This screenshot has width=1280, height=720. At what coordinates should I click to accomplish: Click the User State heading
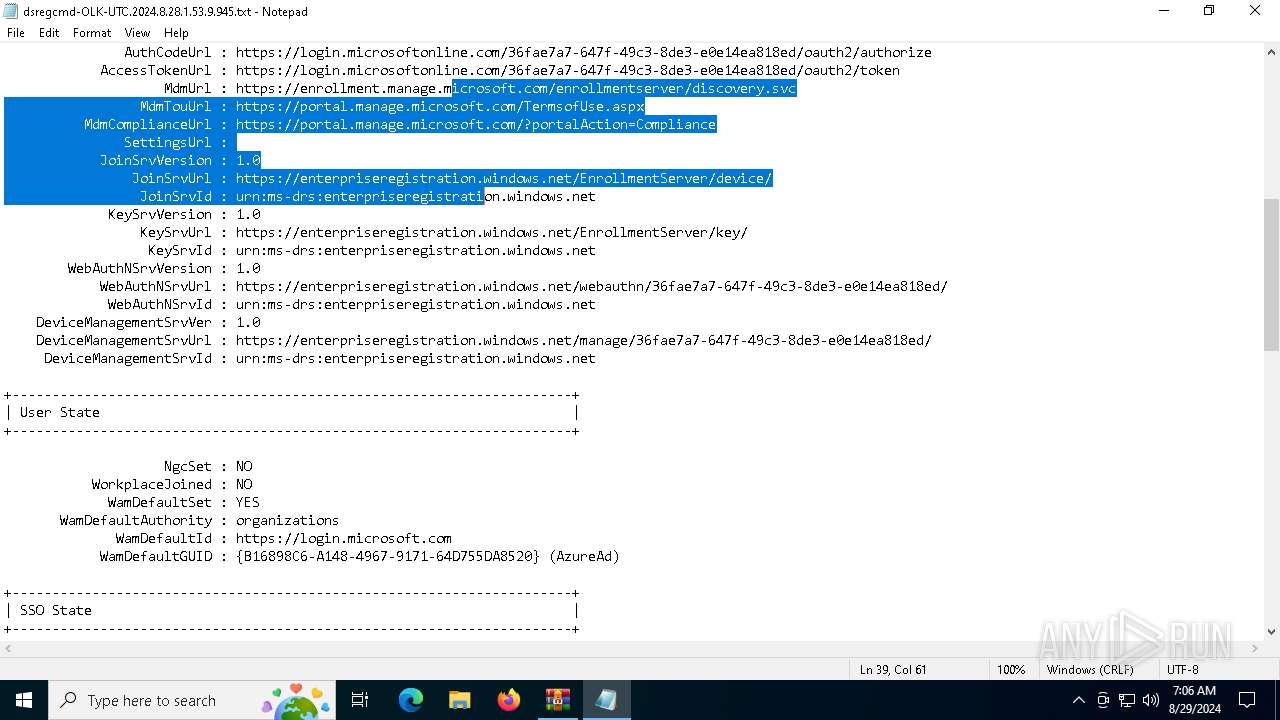[x=60, y=412]
